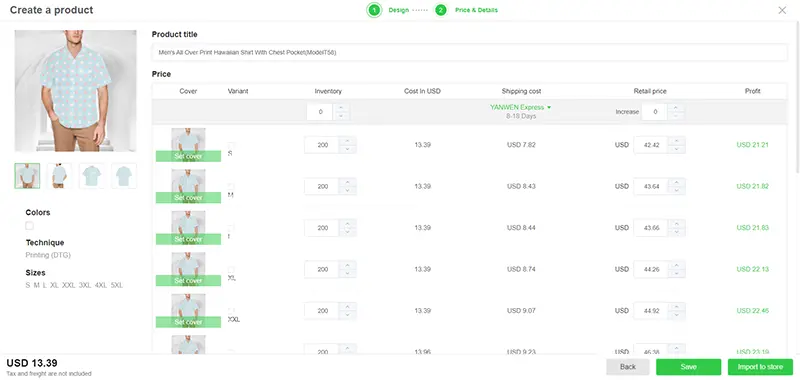
Task: Click the bulk inventory field showing 0
Action: 320,112
